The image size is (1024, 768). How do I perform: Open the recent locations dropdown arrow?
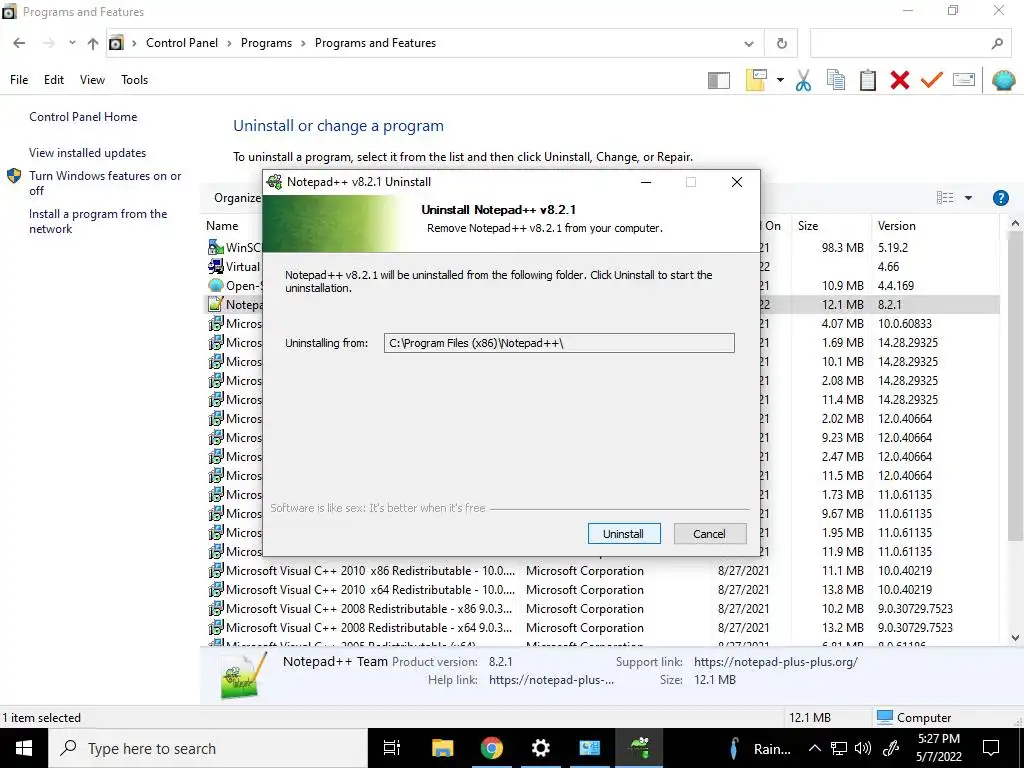(72, 43)
